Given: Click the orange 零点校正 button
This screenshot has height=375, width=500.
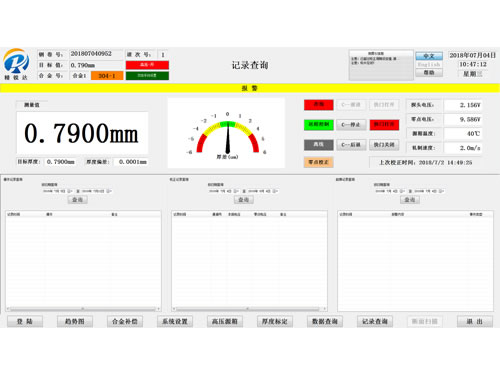Looking at the screenshot, I should point(318,162).
